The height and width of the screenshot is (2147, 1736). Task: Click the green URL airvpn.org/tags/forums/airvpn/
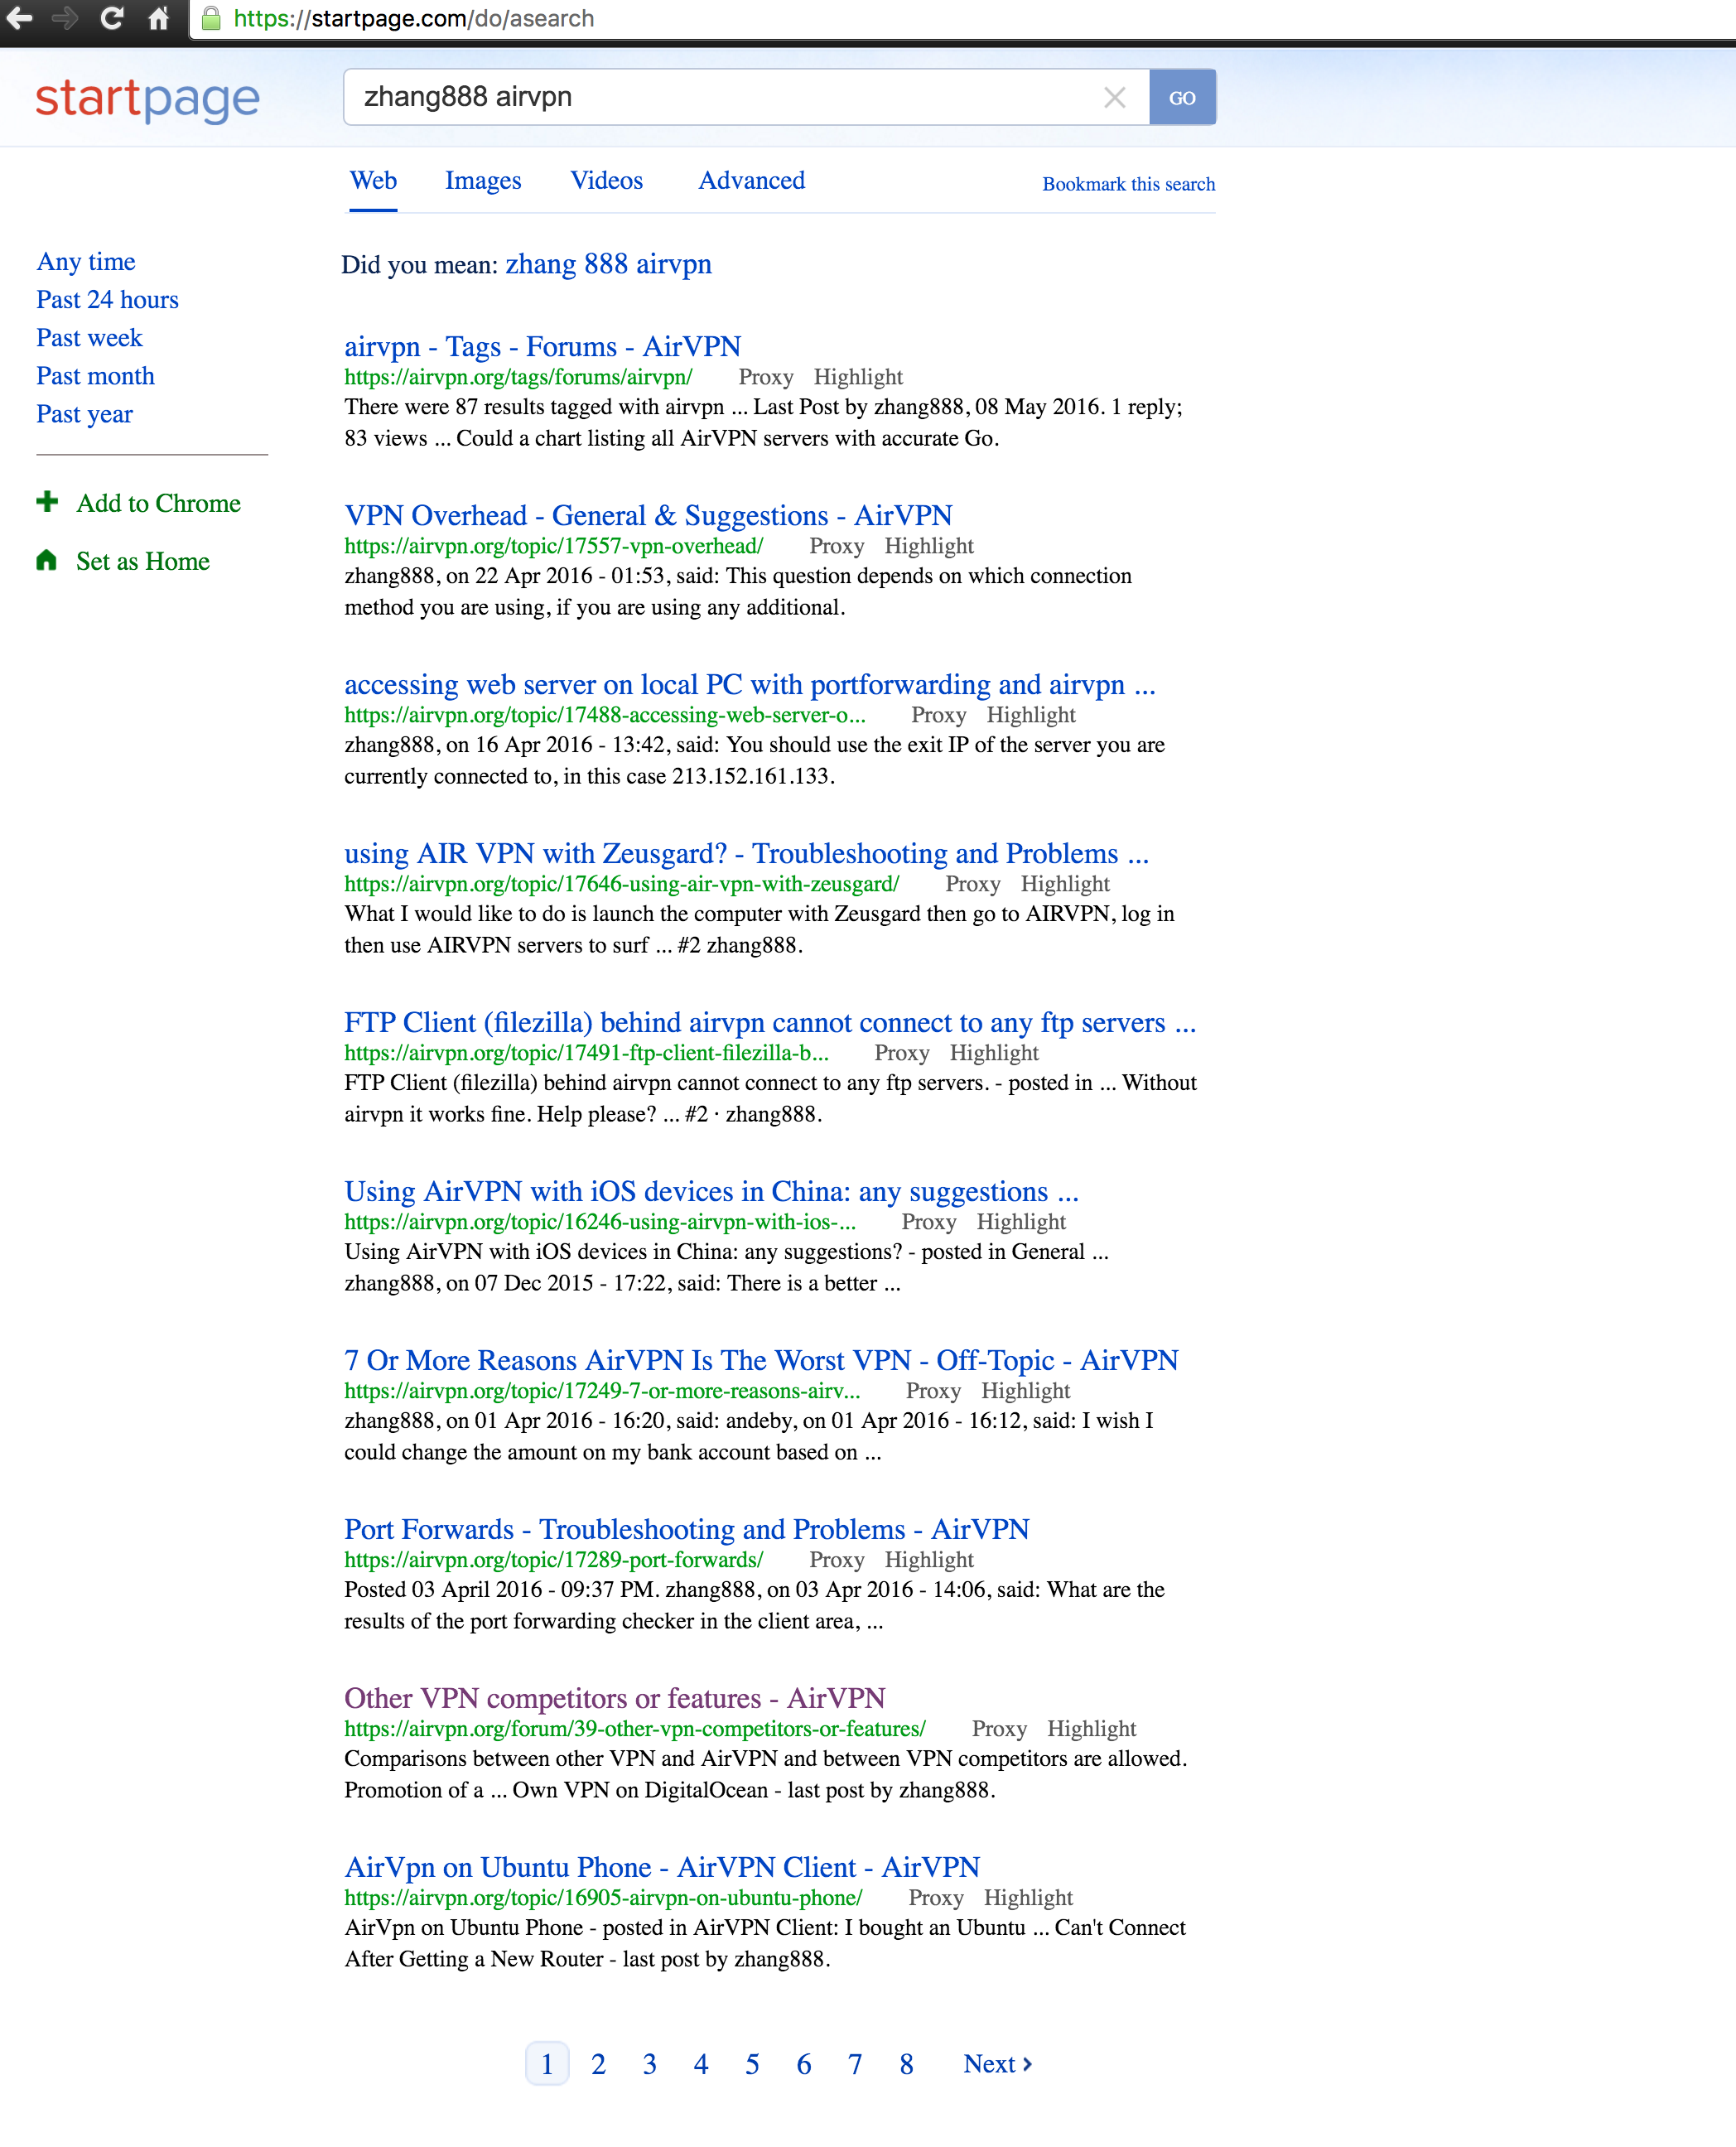coord(518,377)
